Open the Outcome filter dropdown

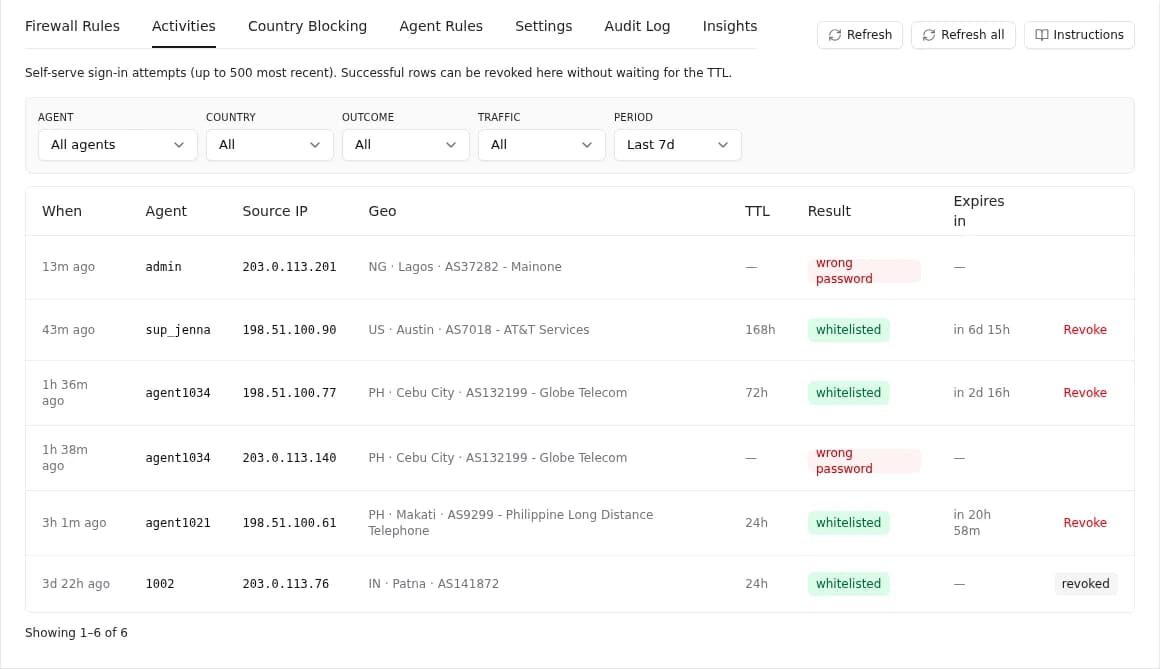(x=405, y=145)
